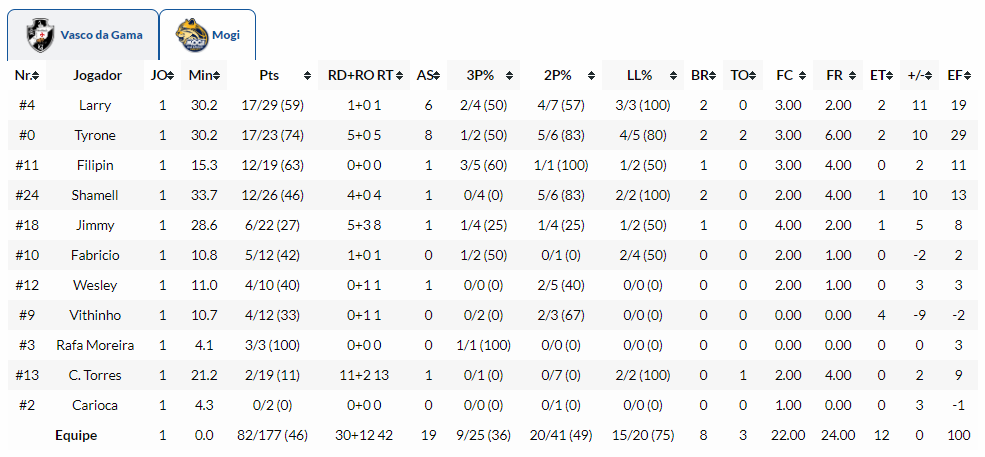Click sort arrows beside JO column
This screenshot has width=985, height=457.
[x=170, y=76]
